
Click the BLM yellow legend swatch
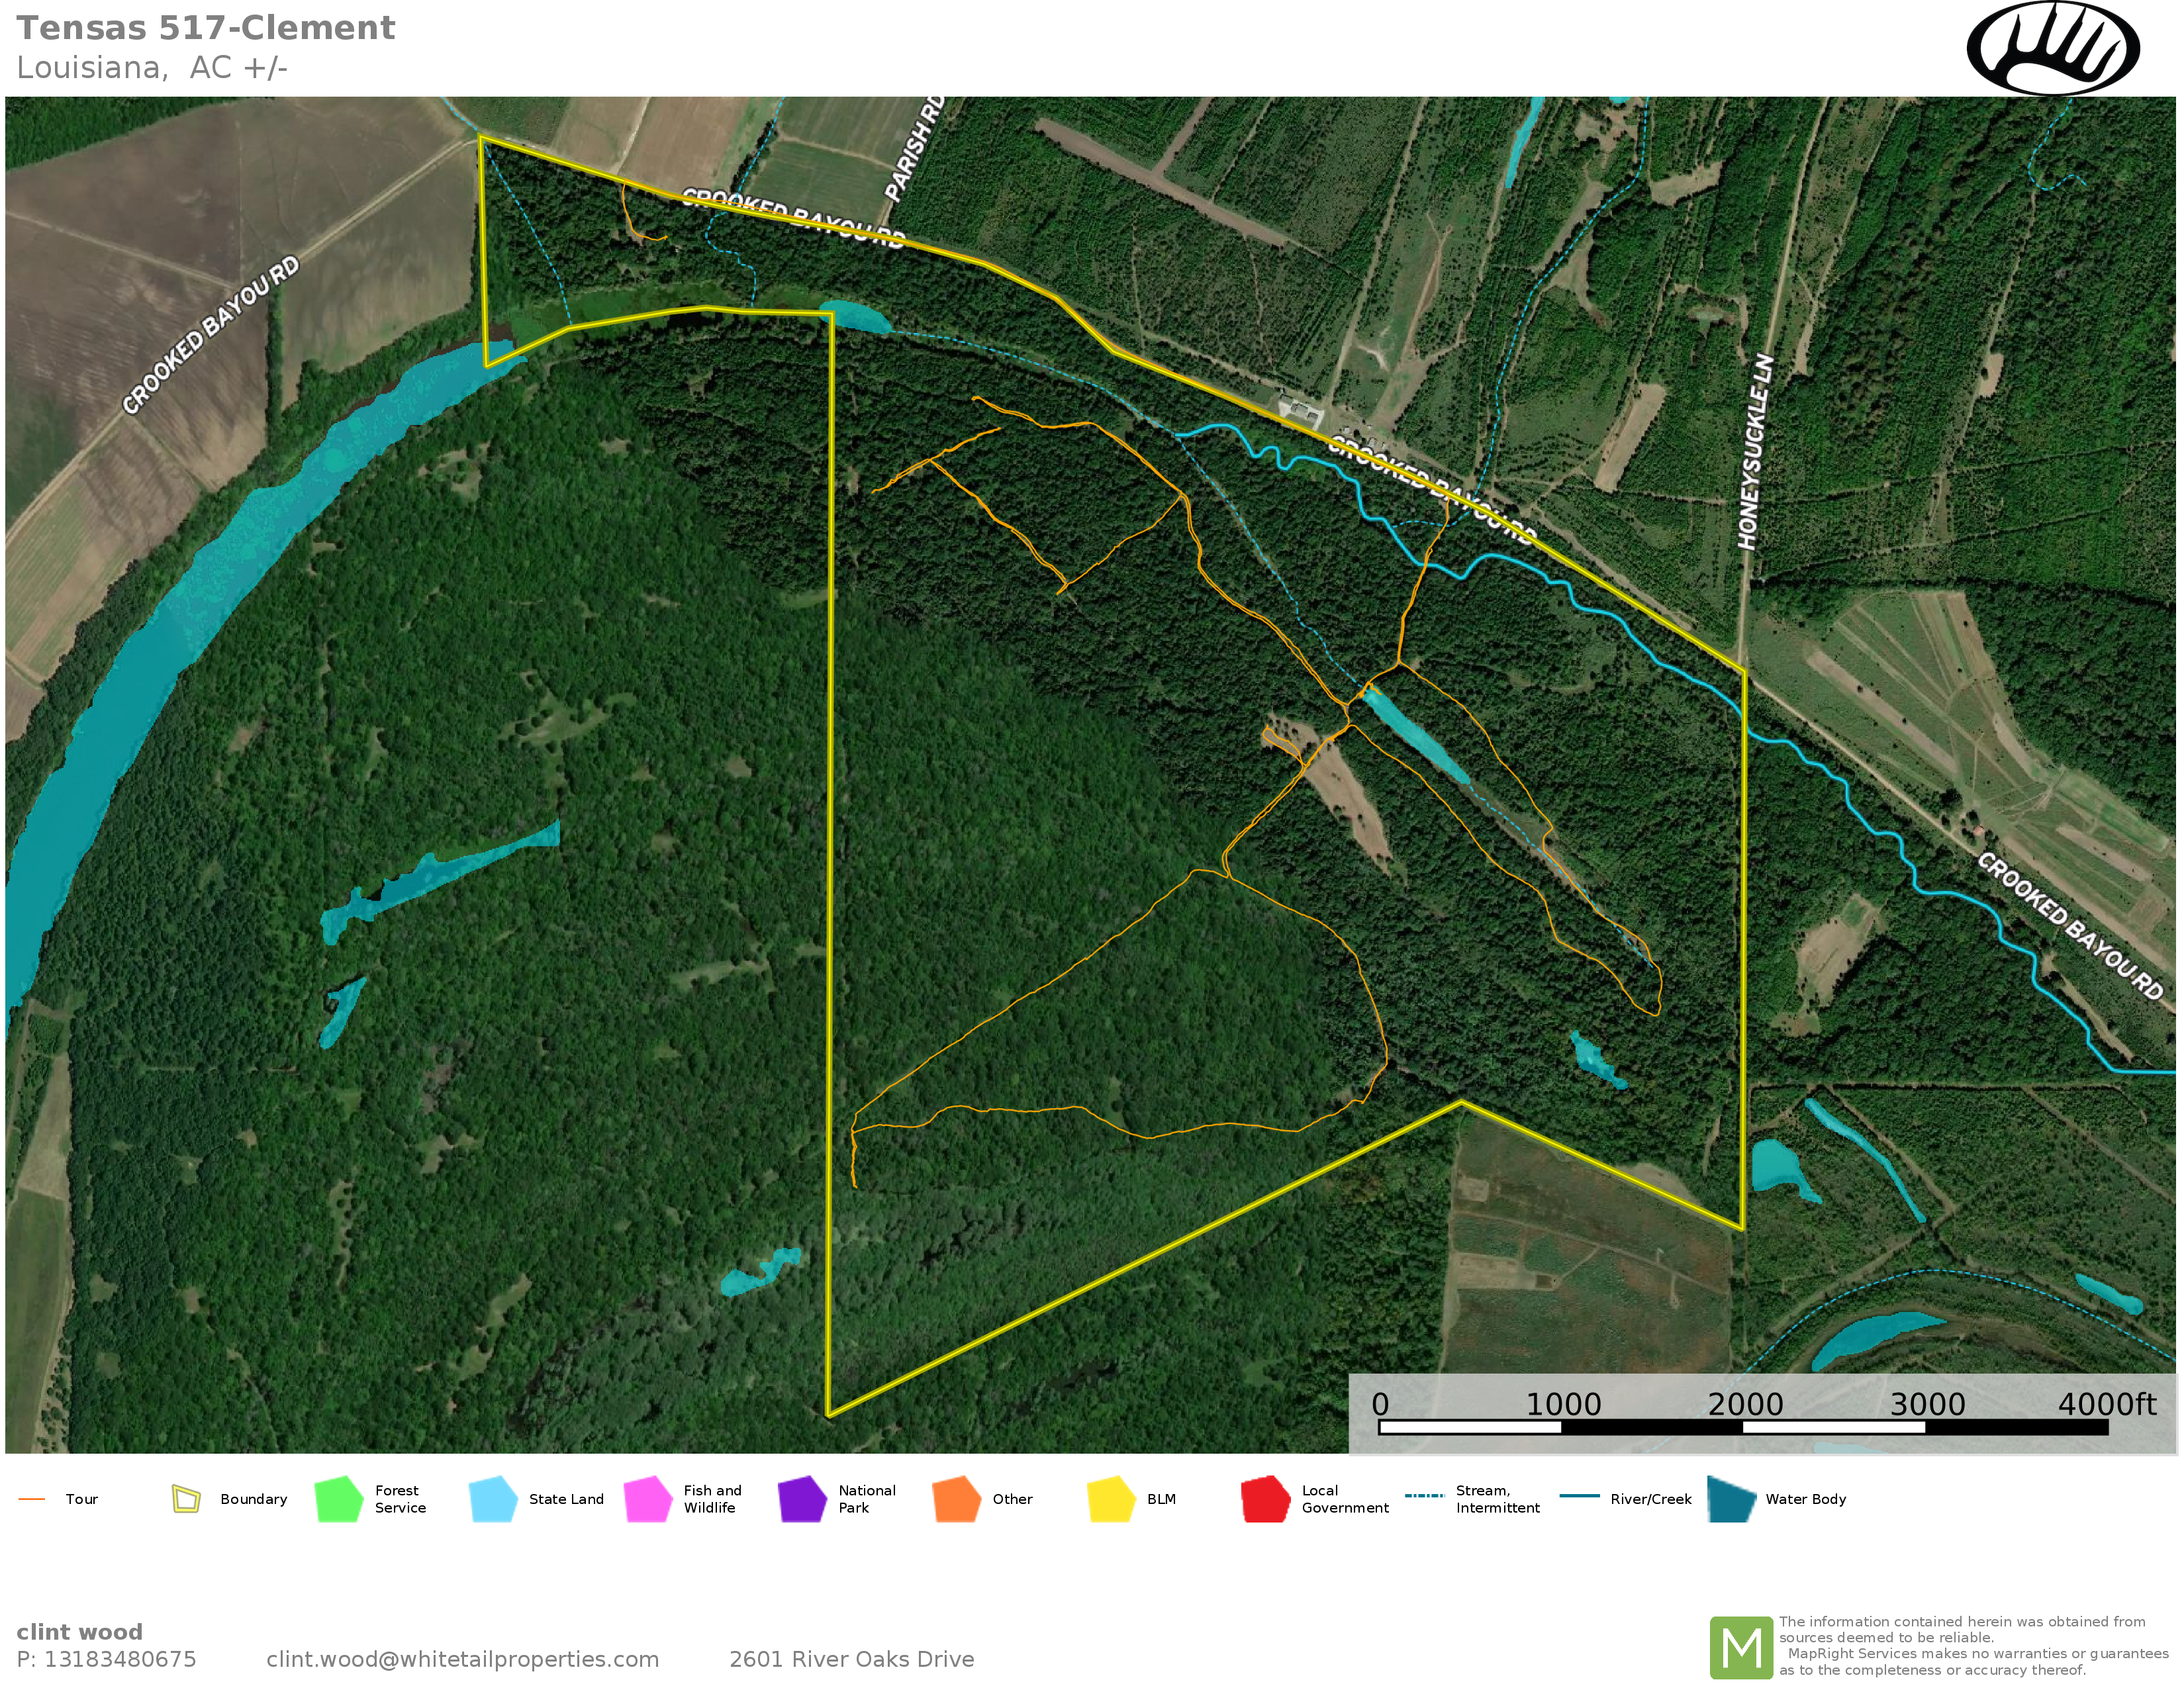click(1111, 1499)
